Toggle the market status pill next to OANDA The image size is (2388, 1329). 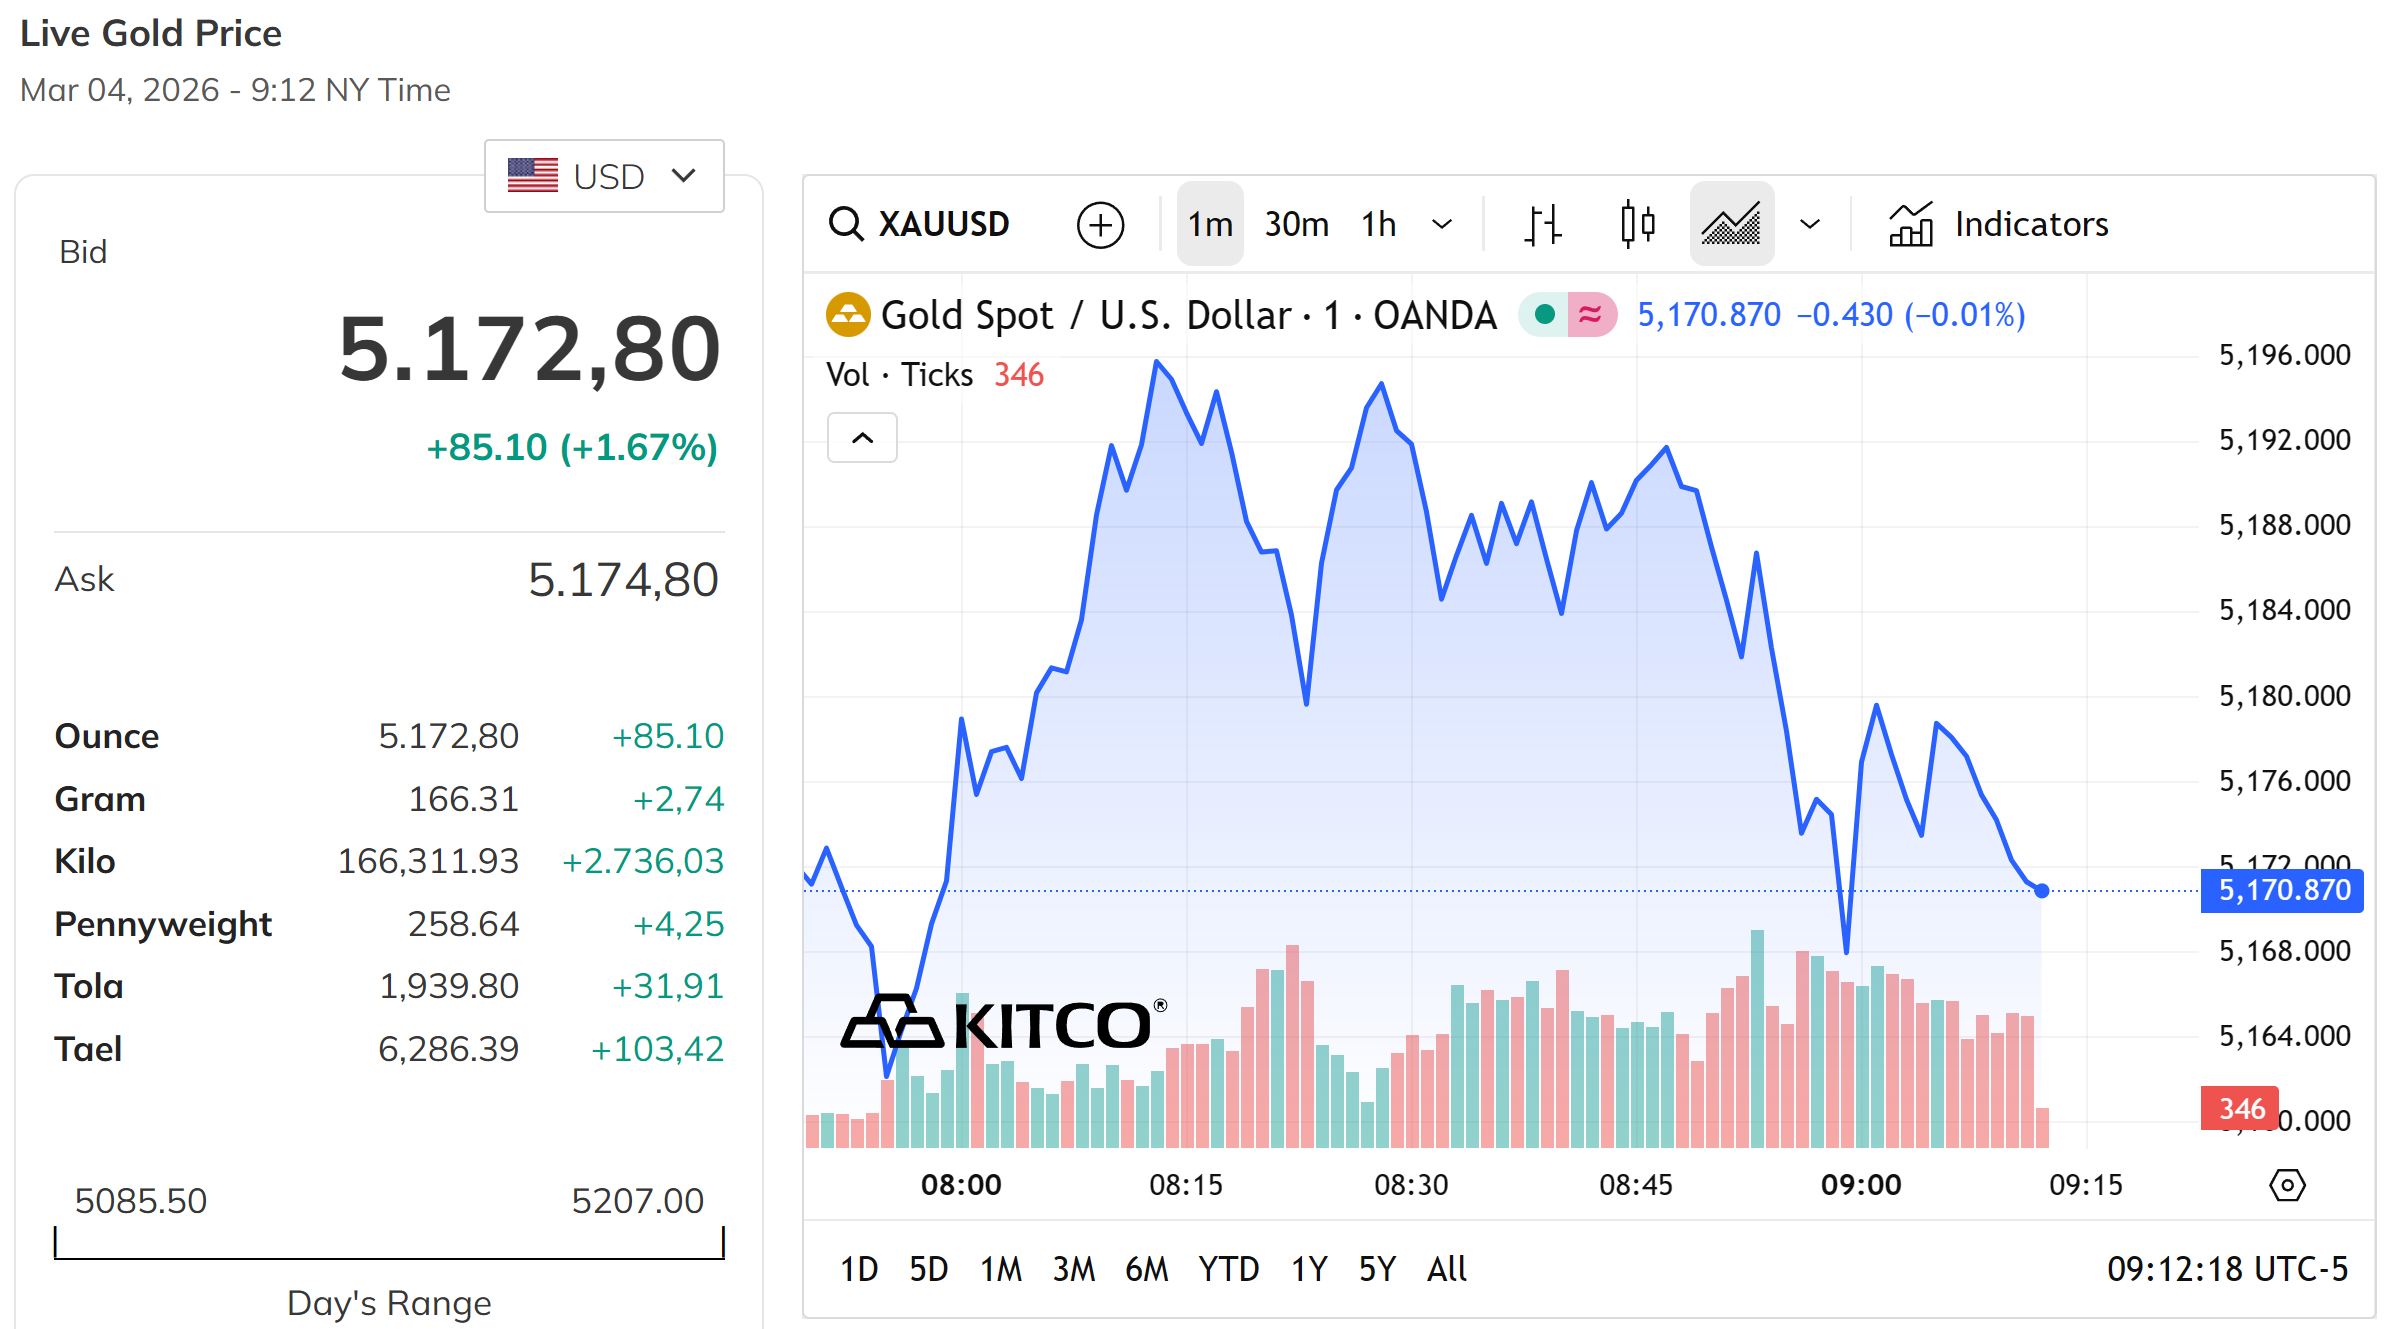click(1567, 313)
